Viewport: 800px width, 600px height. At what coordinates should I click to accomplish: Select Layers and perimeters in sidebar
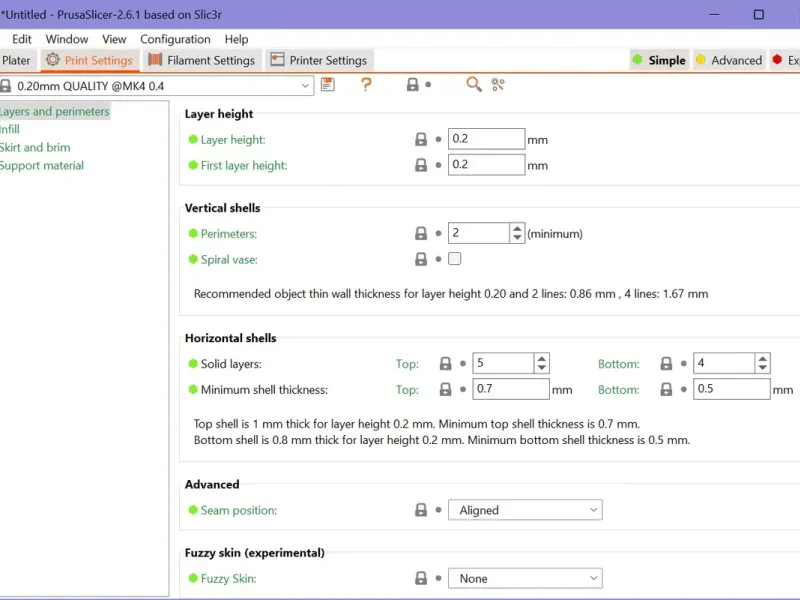(54, 111)
